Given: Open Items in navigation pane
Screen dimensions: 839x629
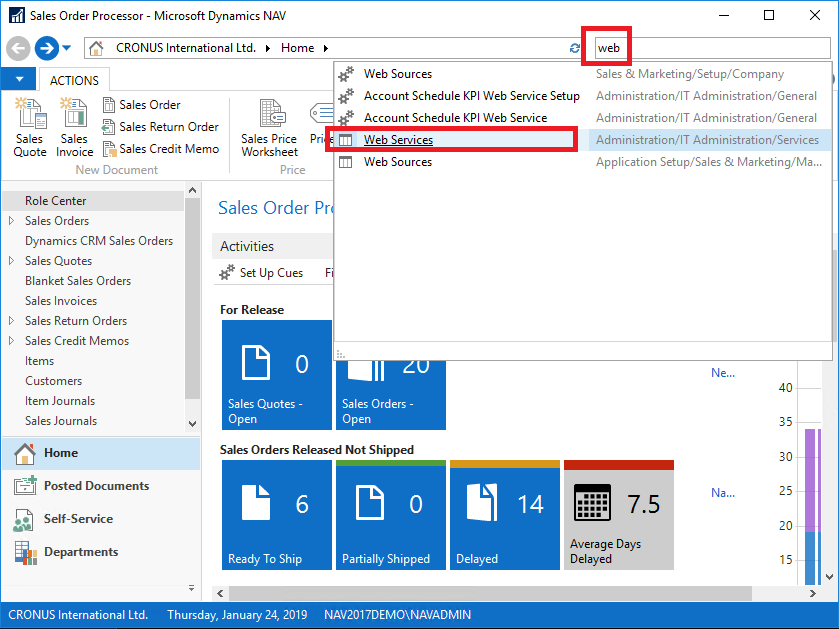Looking at the screenshot, I should [40, 361].
